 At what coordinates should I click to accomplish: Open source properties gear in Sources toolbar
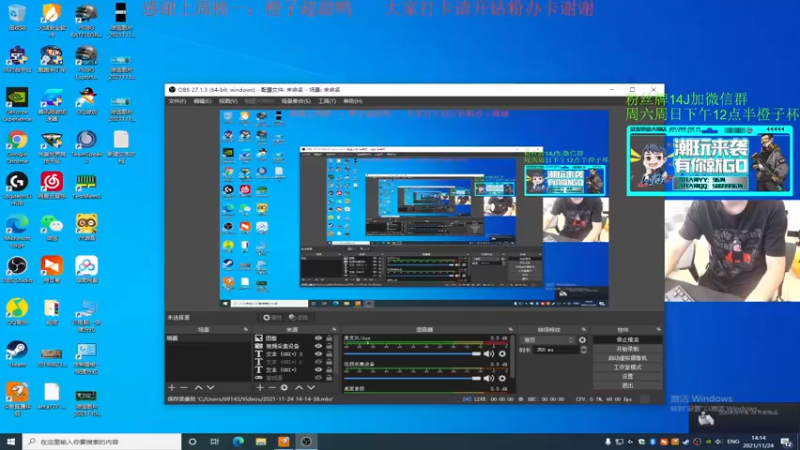pos(284,388)
